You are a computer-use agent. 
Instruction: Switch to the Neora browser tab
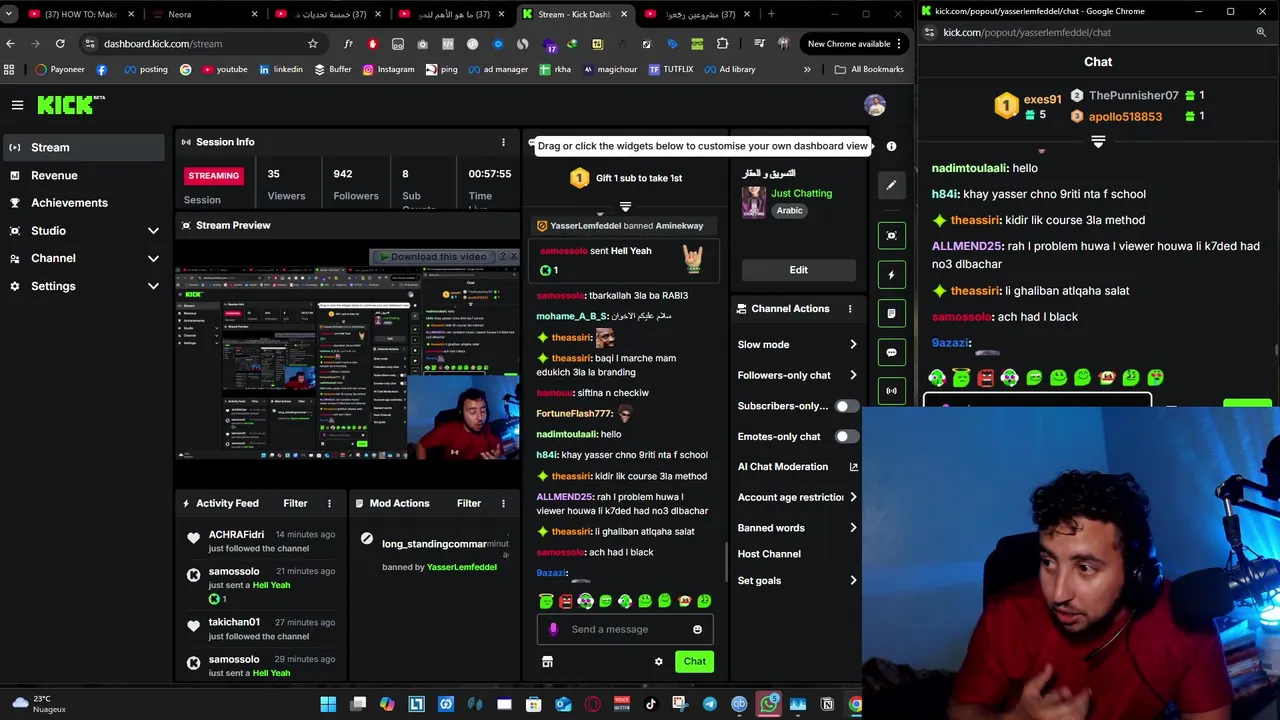click(204, 14)
